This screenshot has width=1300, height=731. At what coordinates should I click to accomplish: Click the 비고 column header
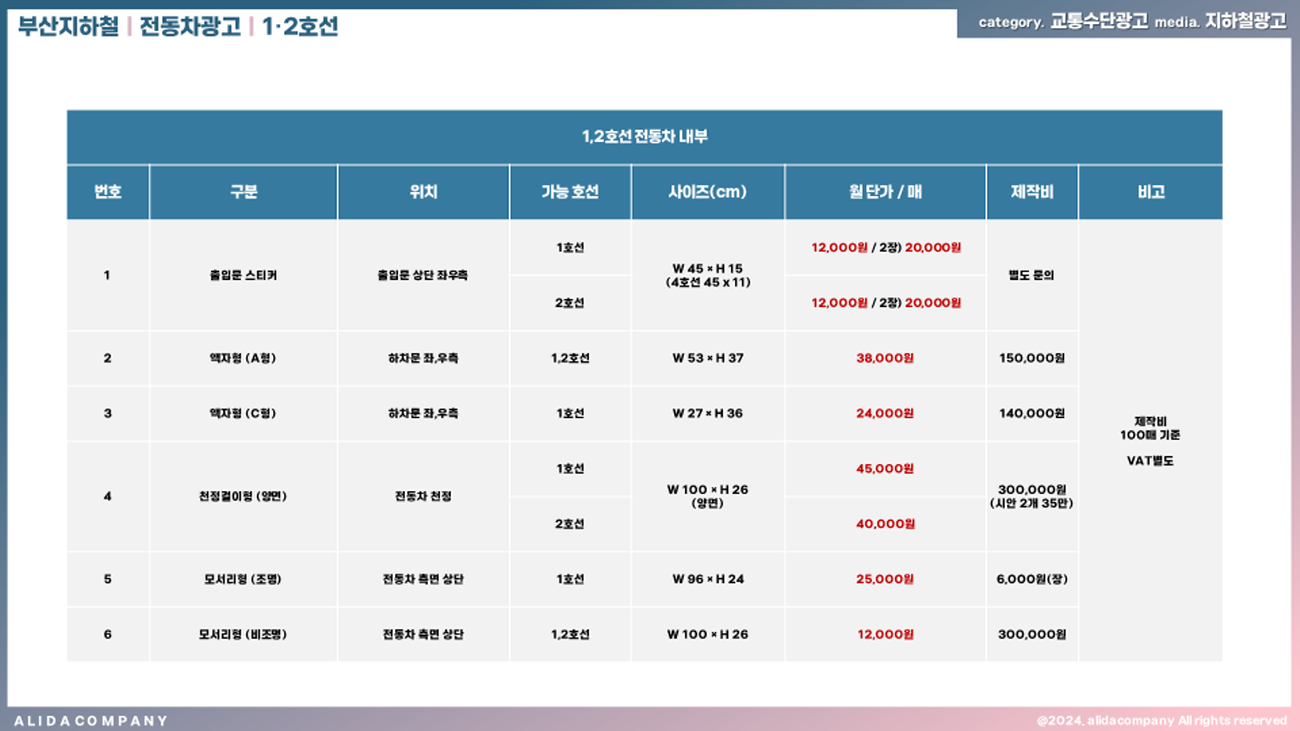click(x=1150, y=192)
